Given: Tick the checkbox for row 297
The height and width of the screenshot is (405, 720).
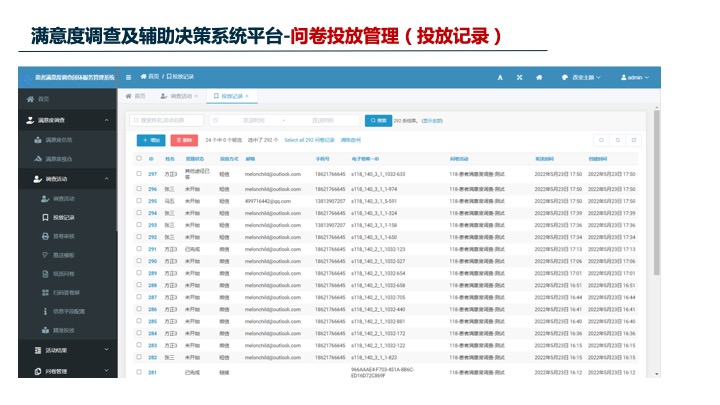Looking at the screenshot, I should (139, 174).
